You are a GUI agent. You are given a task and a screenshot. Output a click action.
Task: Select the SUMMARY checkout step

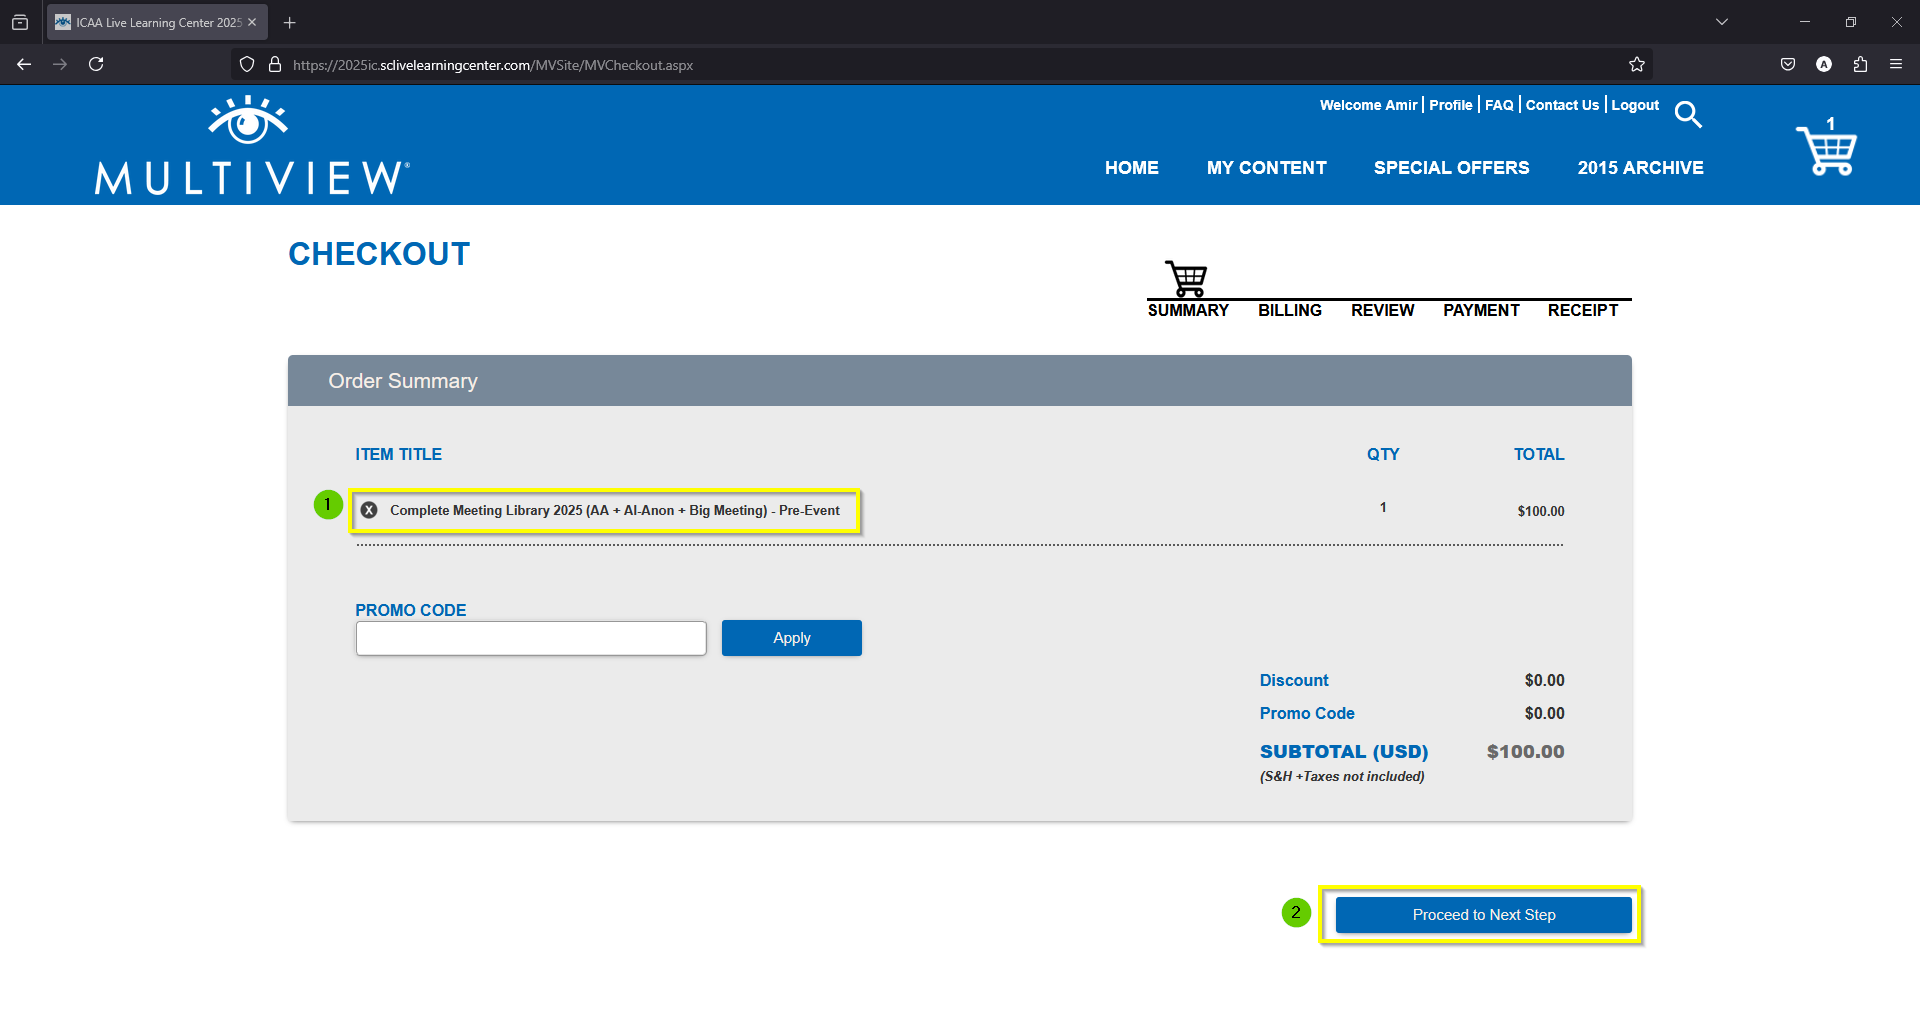(x=1188, y=310)
